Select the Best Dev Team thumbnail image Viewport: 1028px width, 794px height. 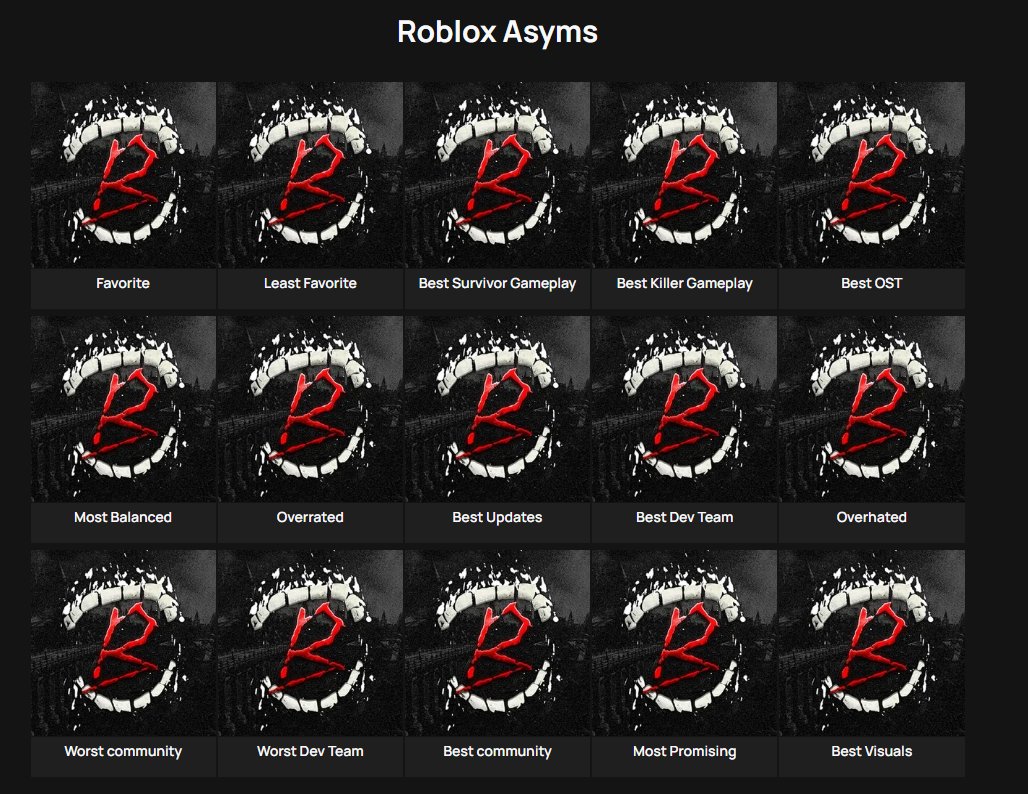click(684, 408)
